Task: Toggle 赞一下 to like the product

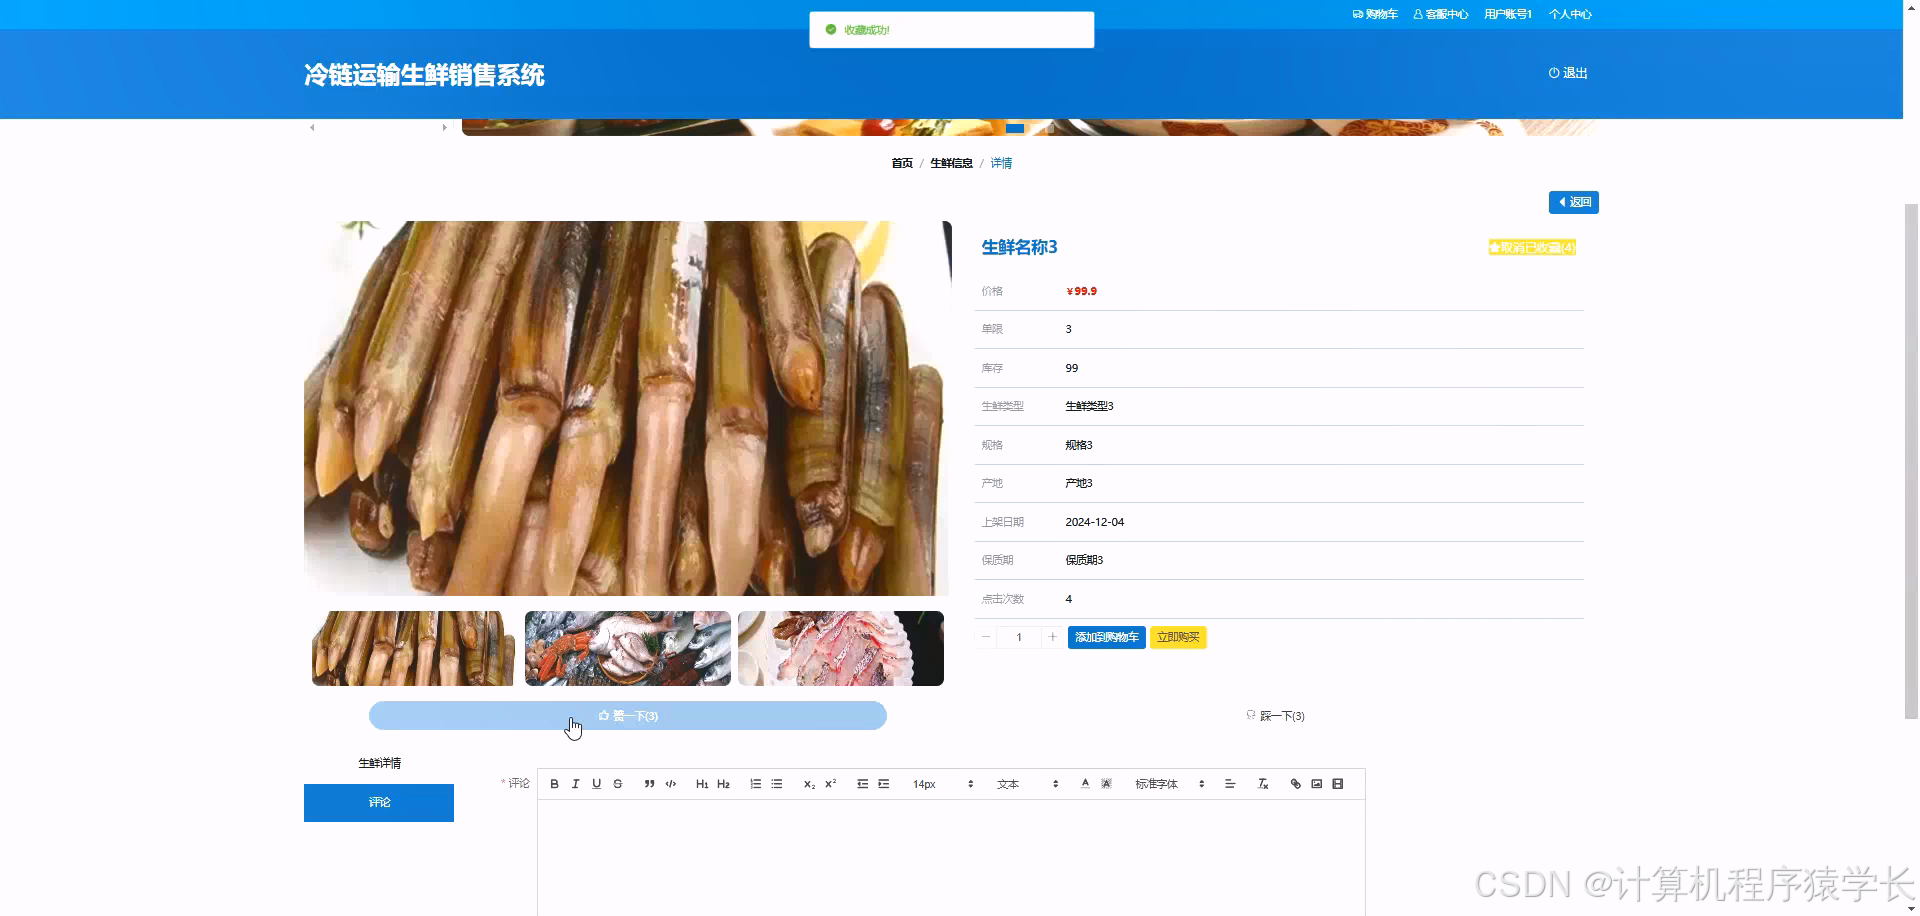Action: [x=627, y=715]
